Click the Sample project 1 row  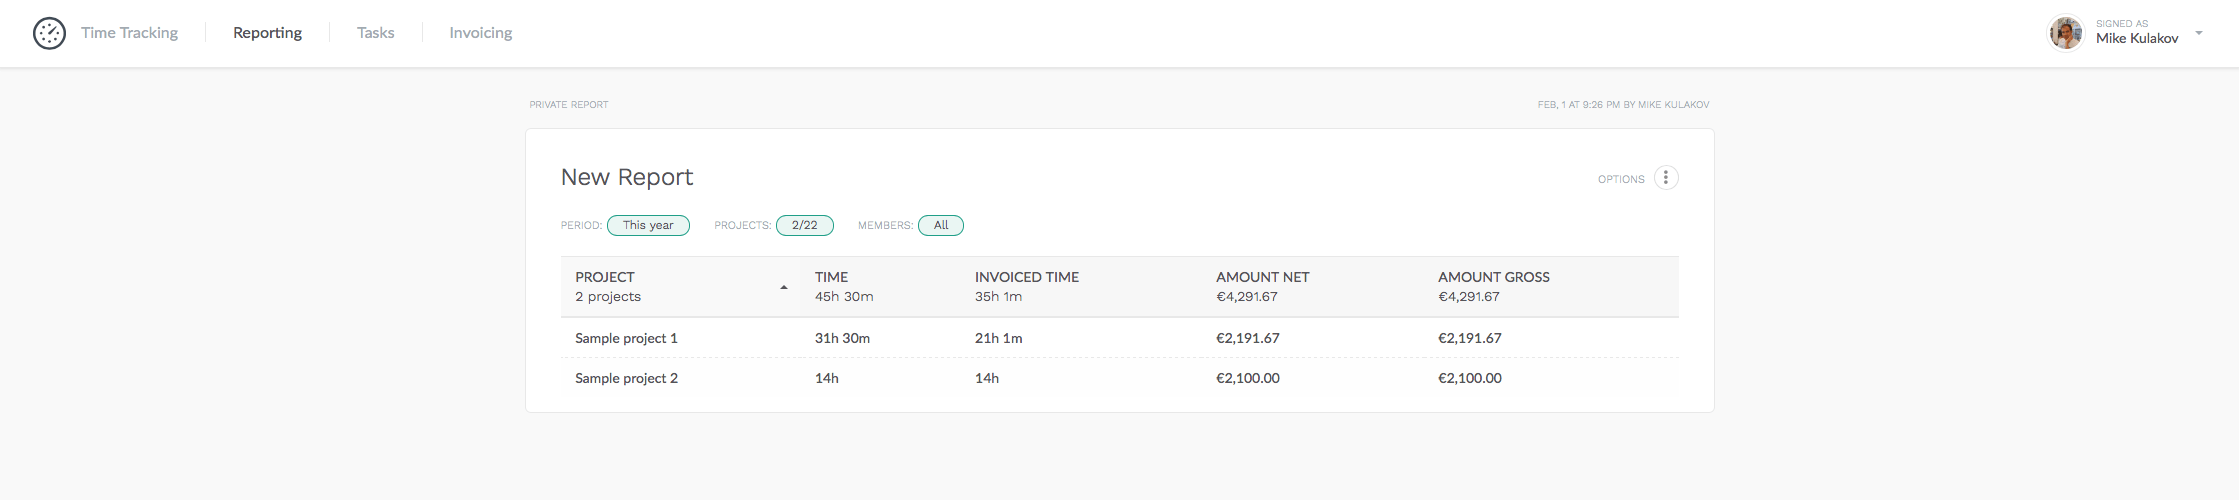coord(626,338)
